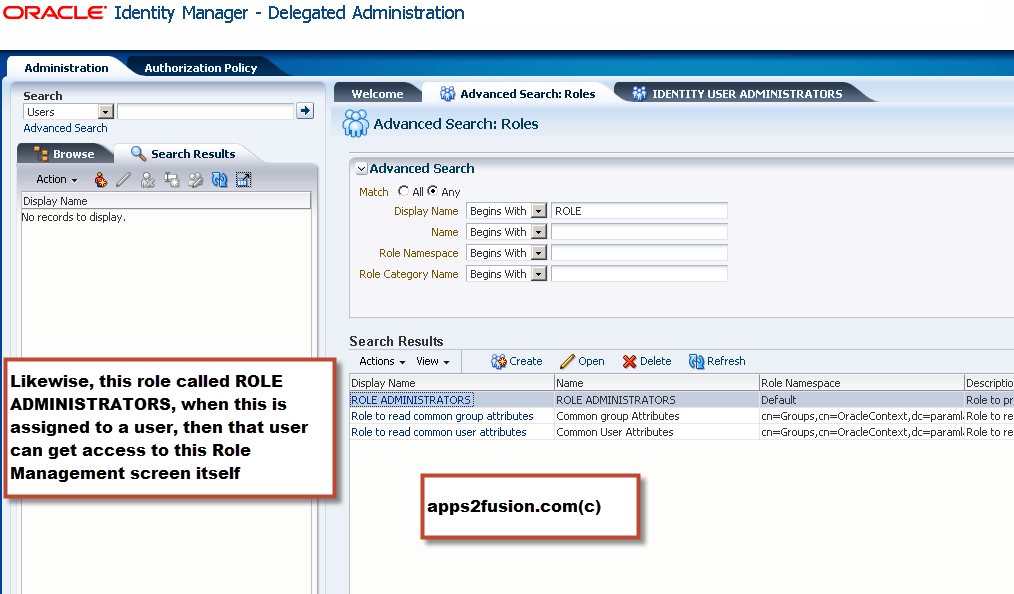The height and width of the screenshot is (594, 1014).
Task: Open the Users search type dropdown
Action: (105, 112)
